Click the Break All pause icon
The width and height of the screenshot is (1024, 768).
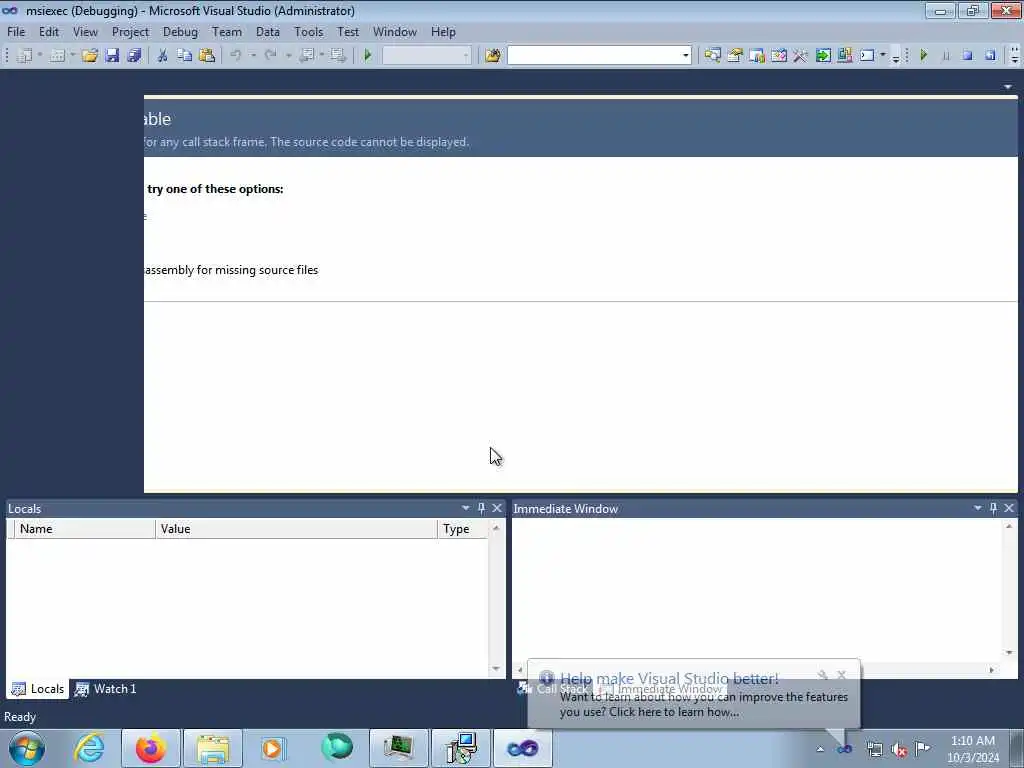tap(946, 56)
